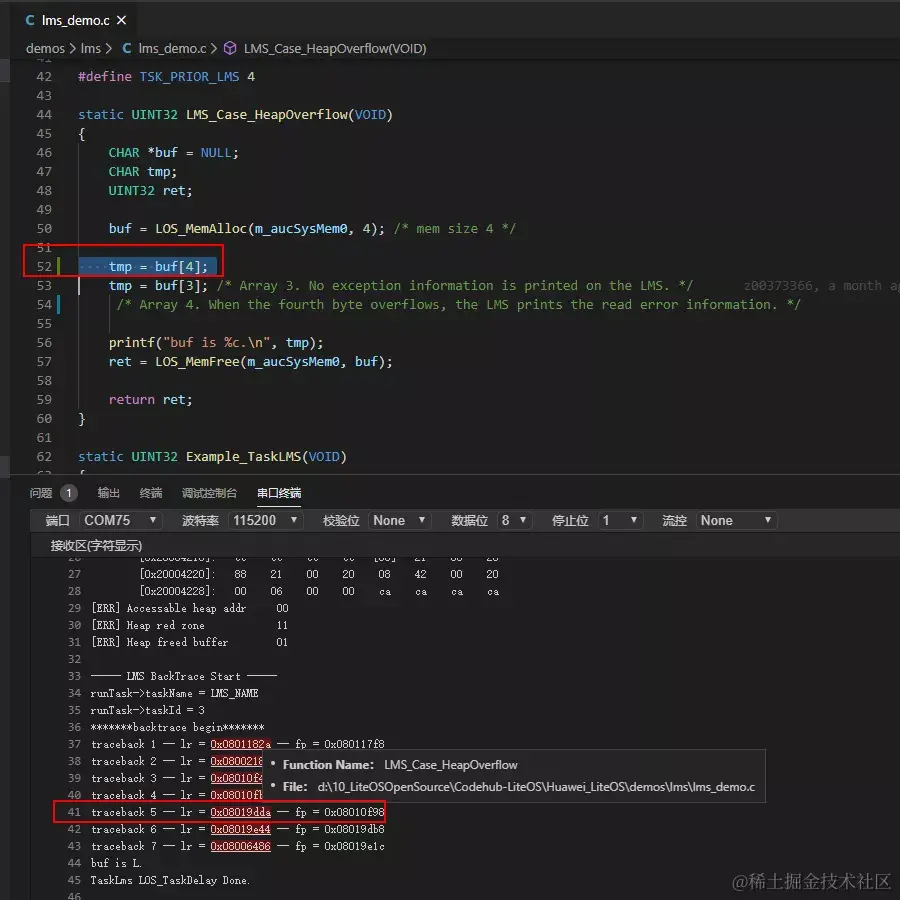Click the printf statement on line 56

pos(216,343)
